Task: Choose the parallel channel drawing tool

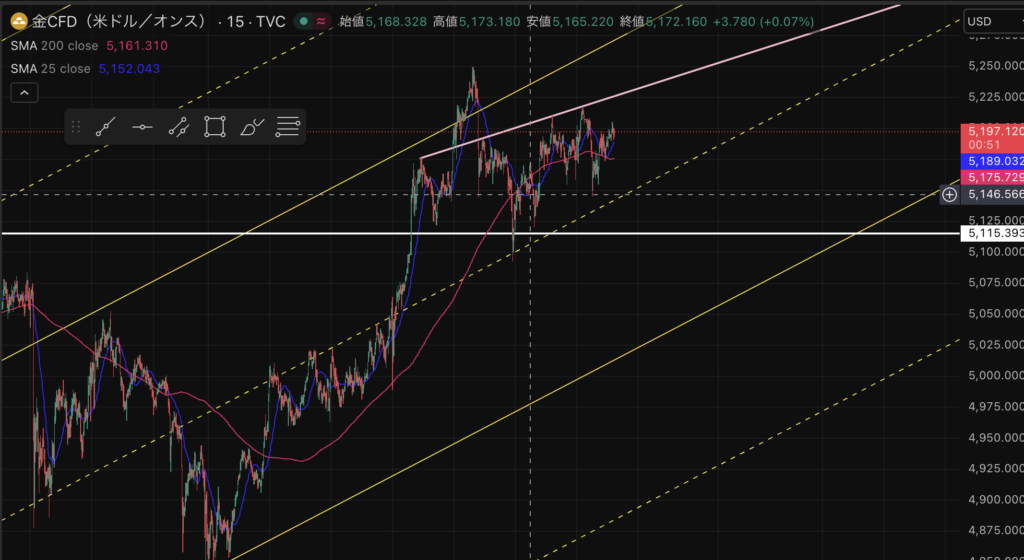Action: (x=178, y=127)
